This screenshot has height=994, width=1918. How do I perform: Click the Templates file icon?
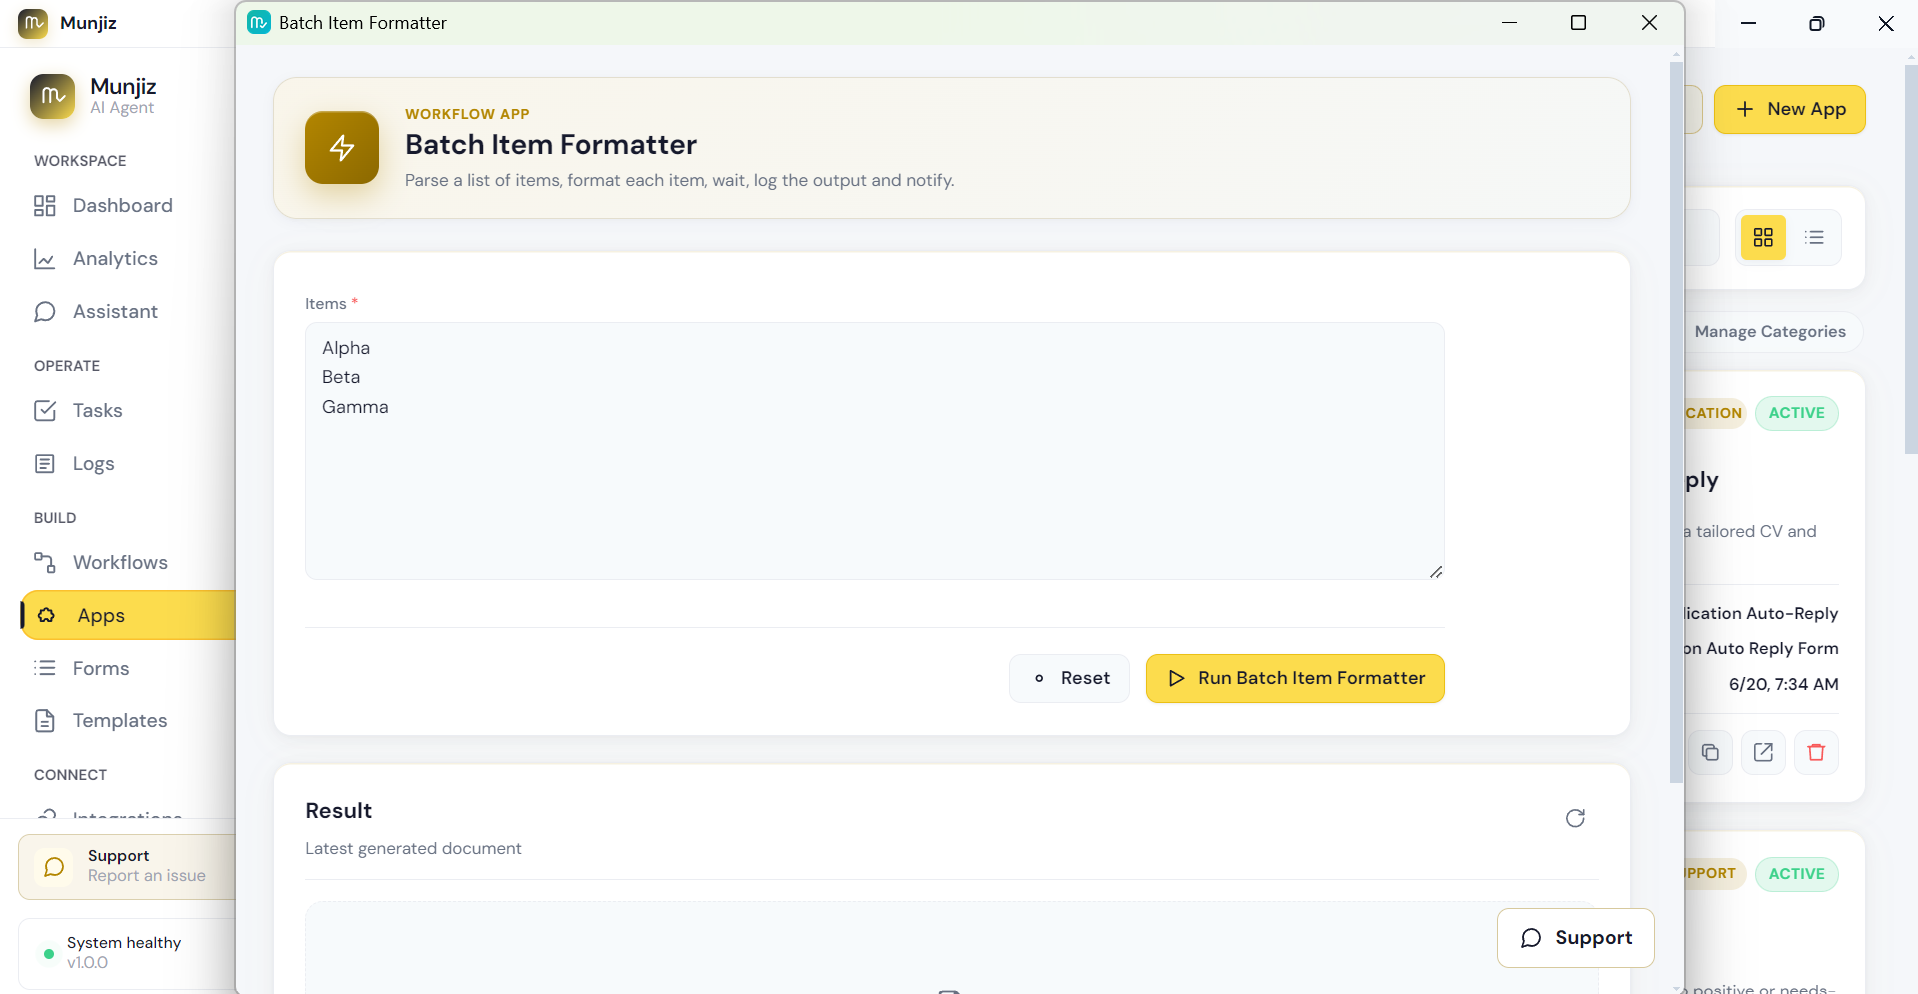[x=45, y=720]
